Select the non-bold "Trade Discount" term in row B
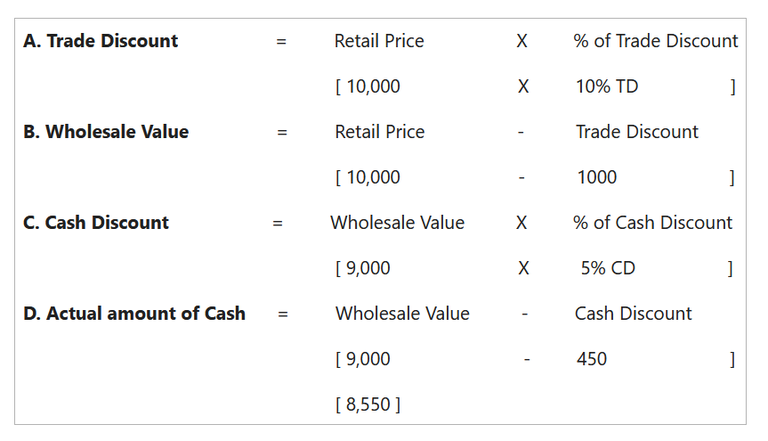 coord(637,132)
